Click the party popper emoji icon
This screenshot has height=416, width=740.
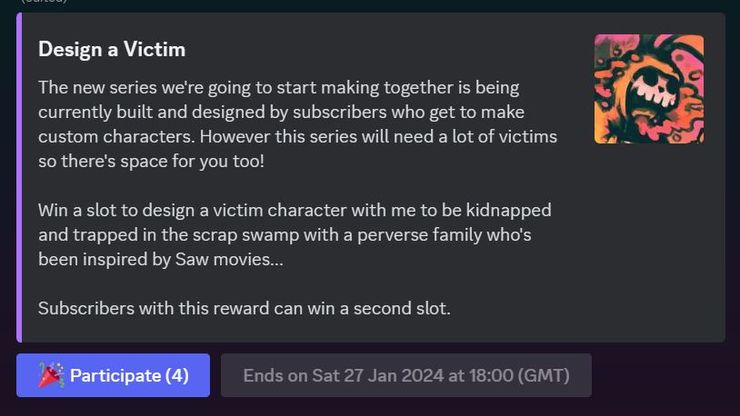[x=50, y=376]
